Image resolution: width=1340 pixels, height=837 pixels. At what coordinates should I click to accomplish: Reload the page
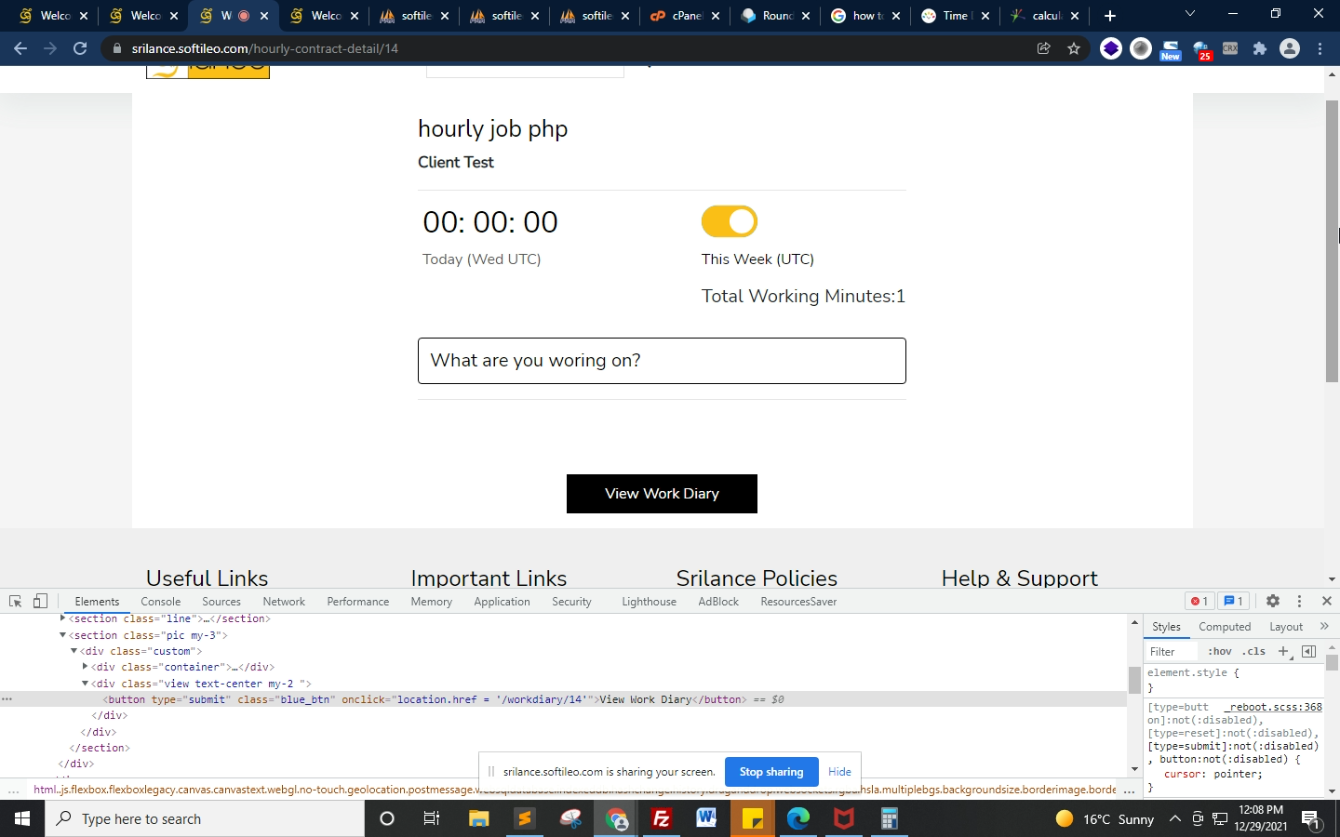click(x=80, y=48)
